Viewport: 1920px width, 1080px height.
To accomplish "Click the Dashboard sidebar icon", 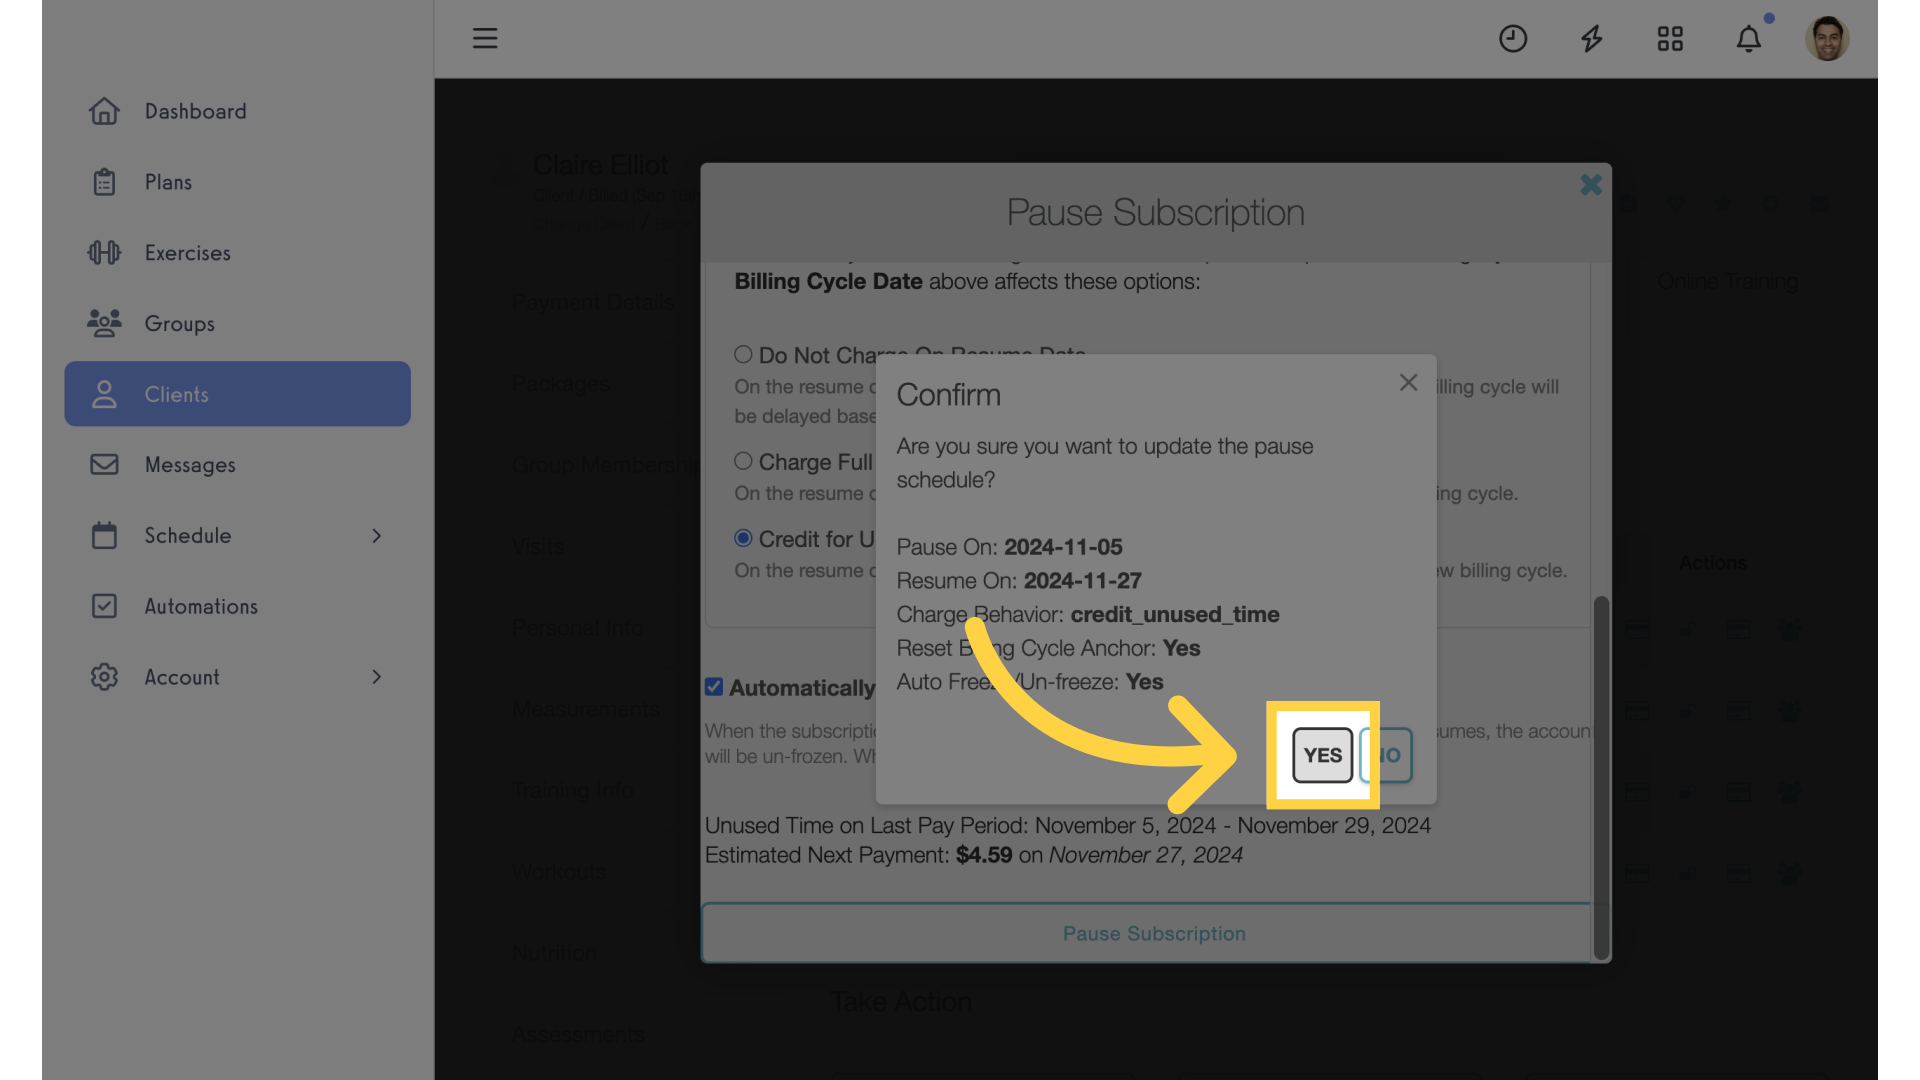I will tap(104, 112).
